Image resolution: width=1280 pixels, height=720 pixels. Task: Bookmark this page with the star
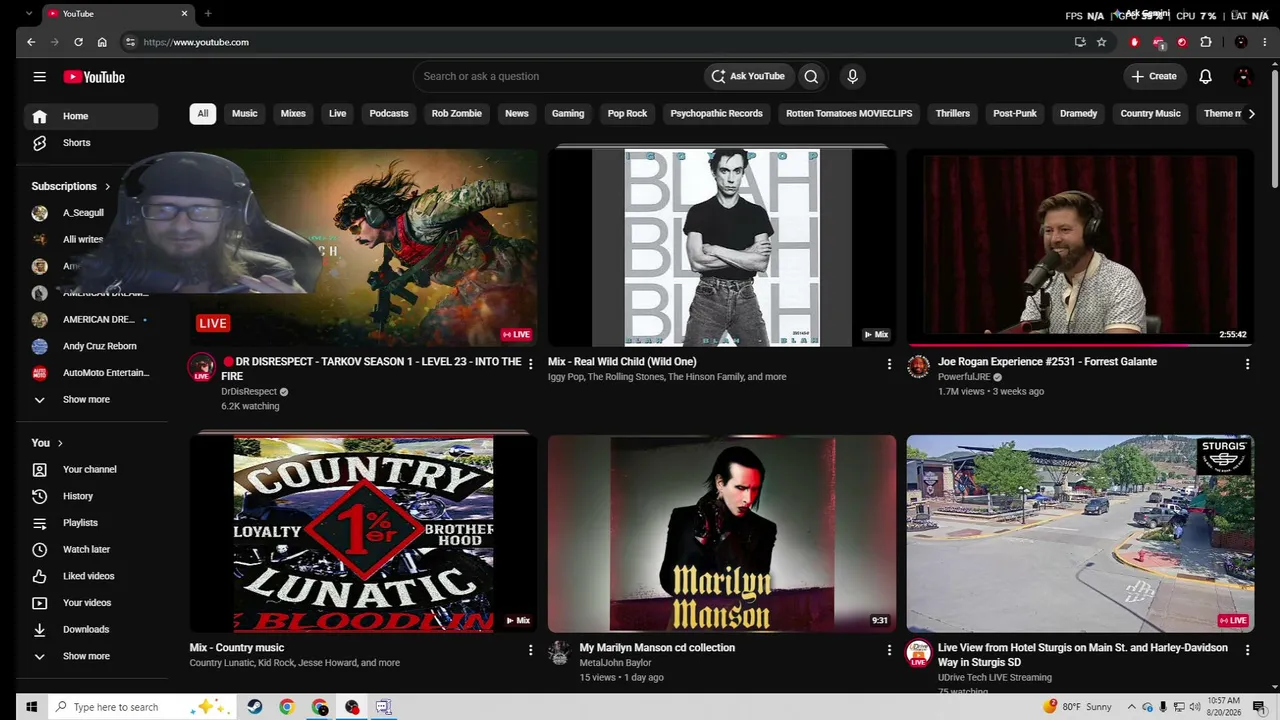1101,42
